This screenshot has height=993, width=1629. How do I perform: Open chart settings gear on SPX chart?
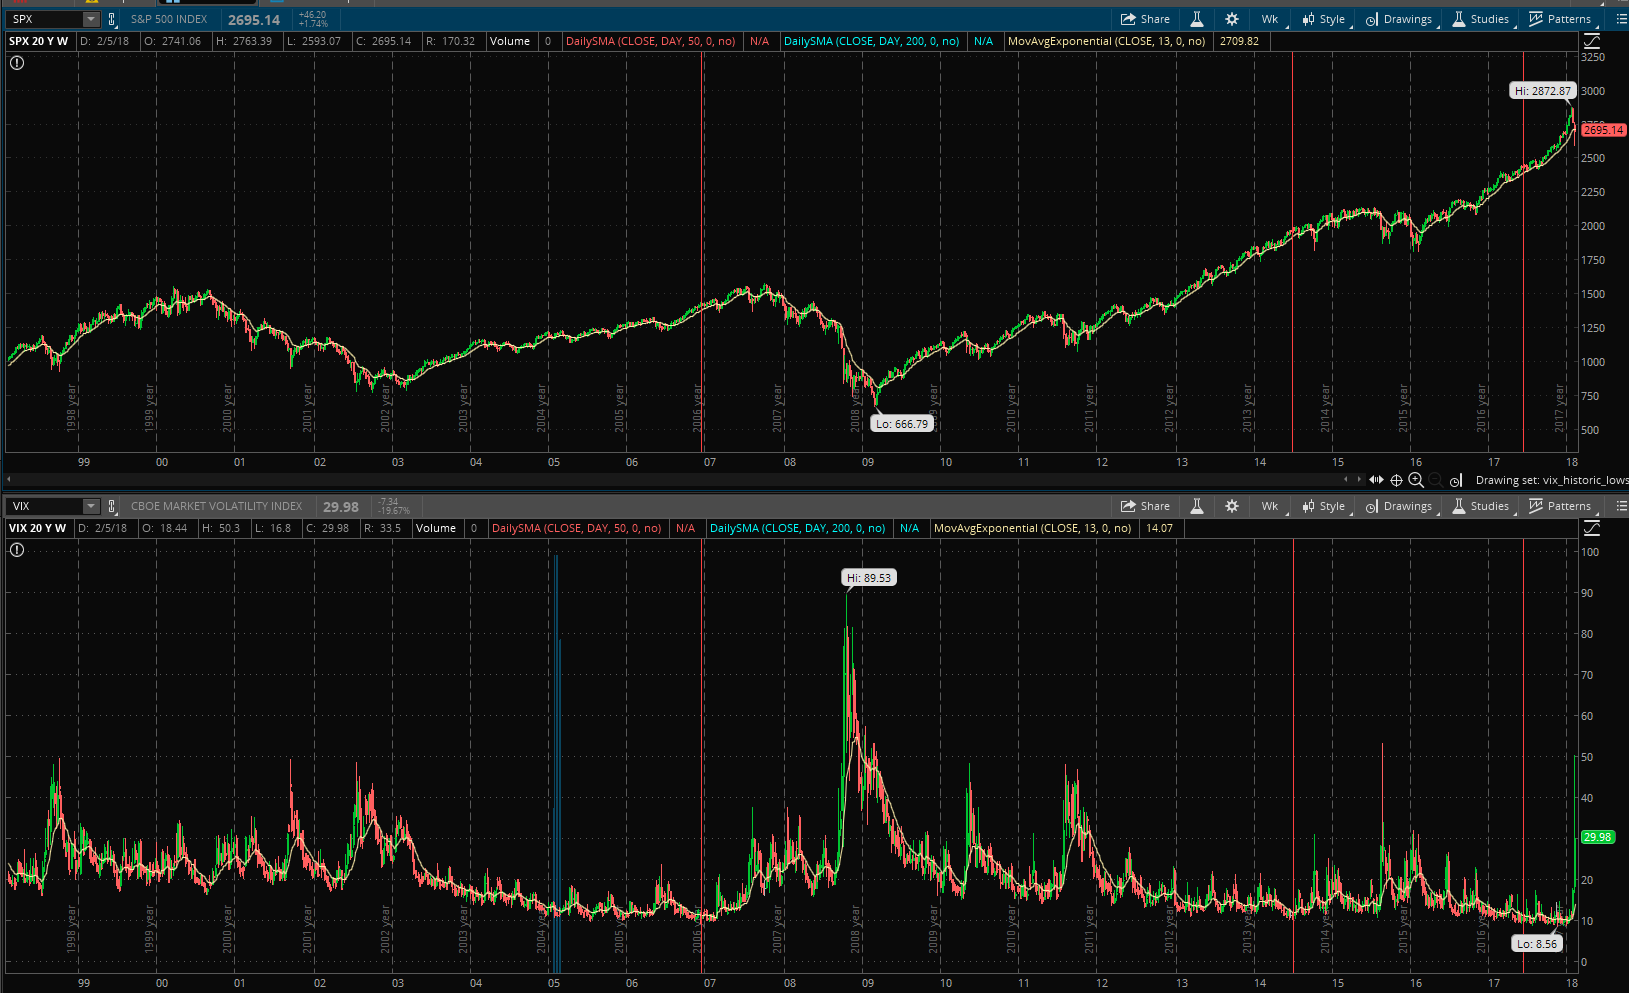(x=1232, y=19)
